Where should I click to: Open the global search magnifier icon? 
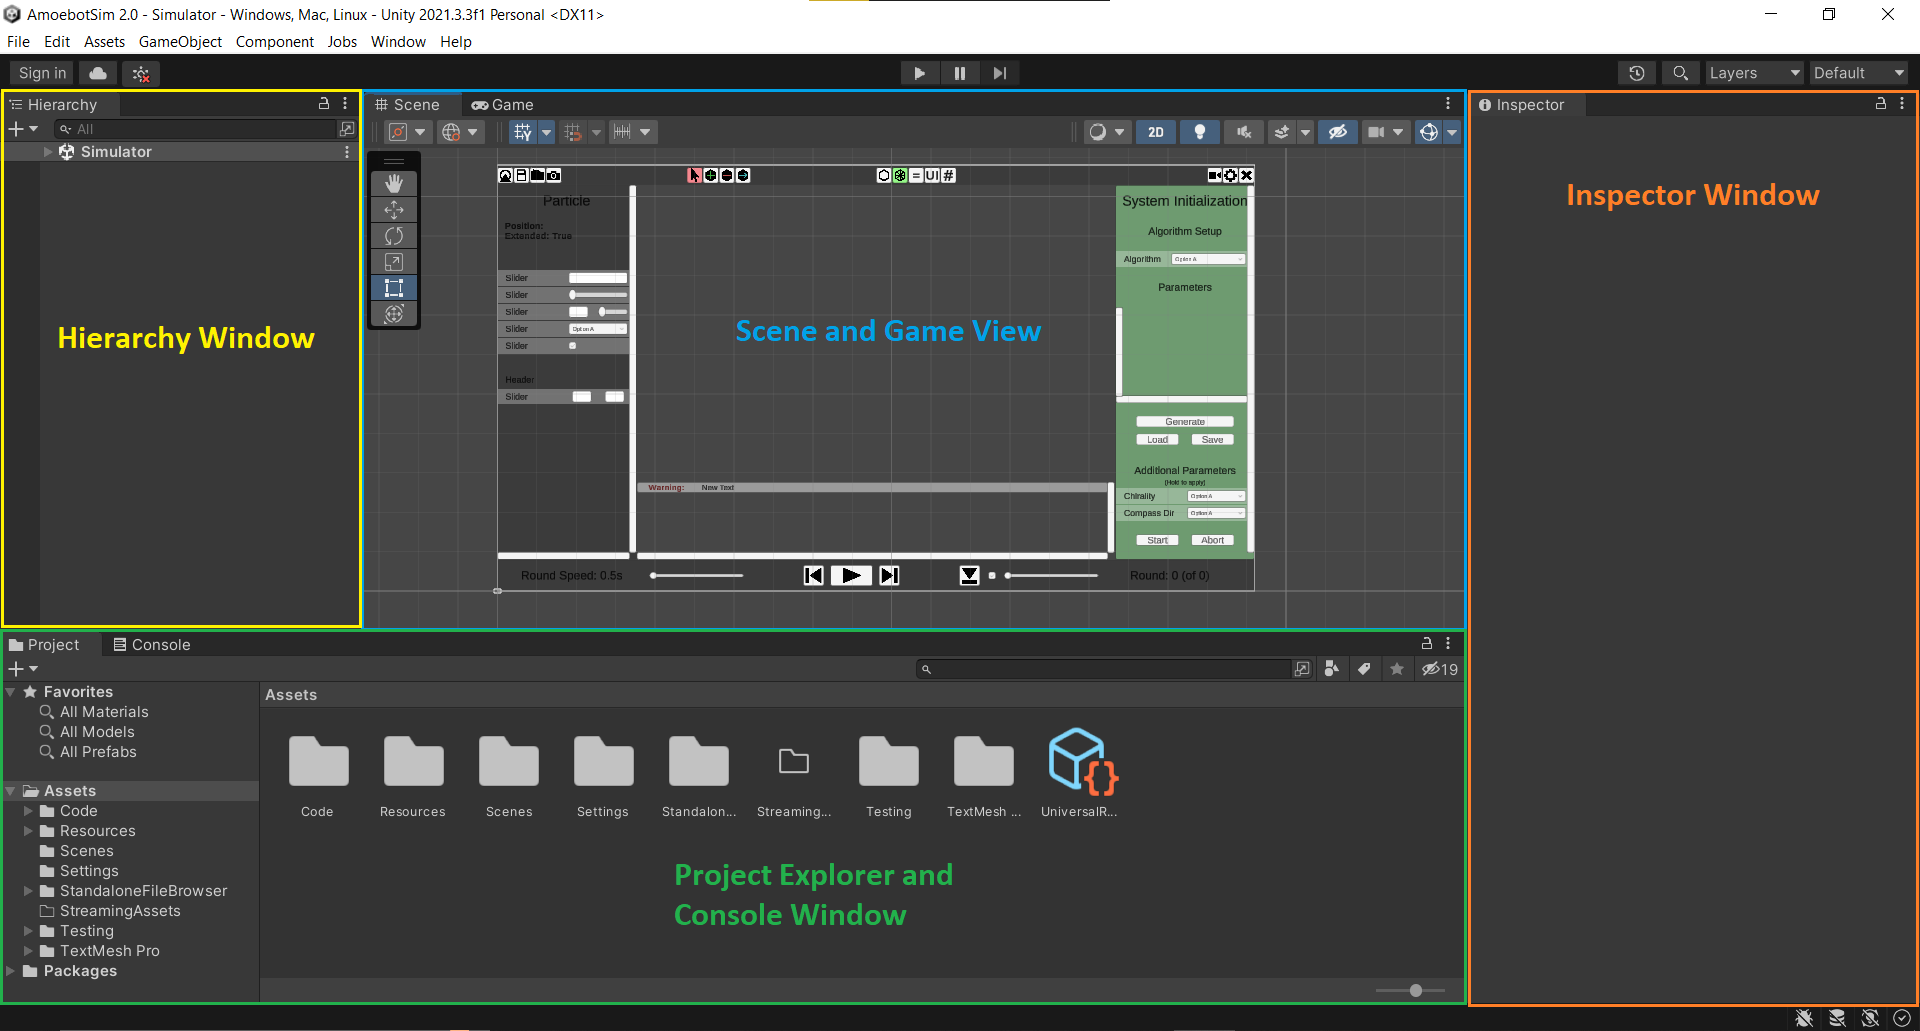pos(1680,73)
